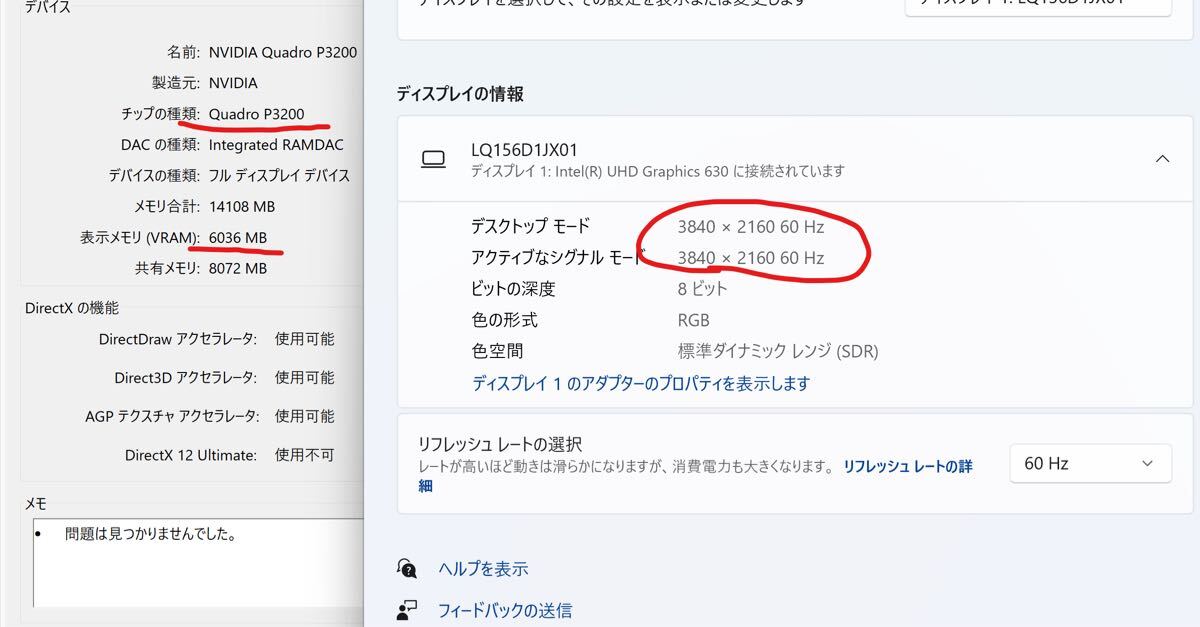Click the アクティブなシグナル モード resolution value

tap(751, 258)
